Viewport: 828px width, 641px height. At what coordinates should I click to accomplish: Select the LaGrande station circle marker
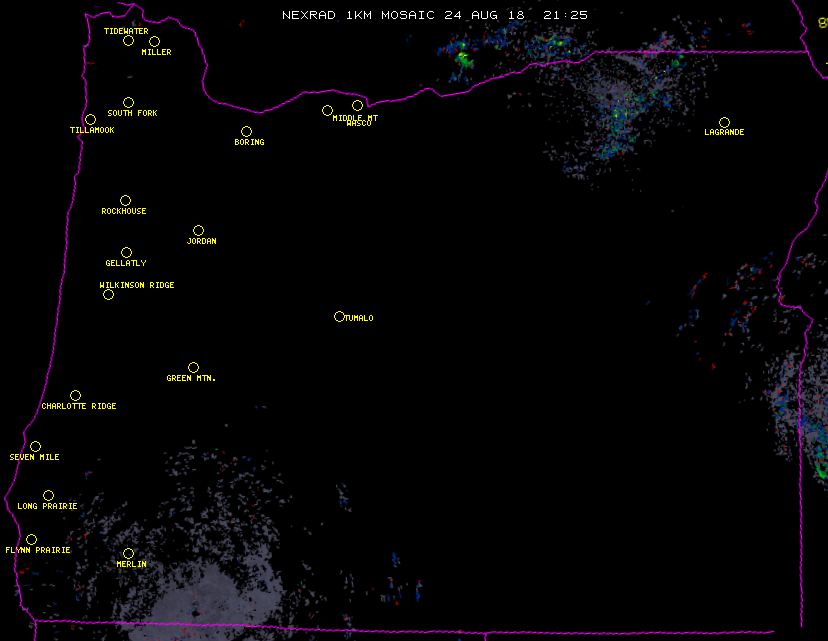click(724, 123)
